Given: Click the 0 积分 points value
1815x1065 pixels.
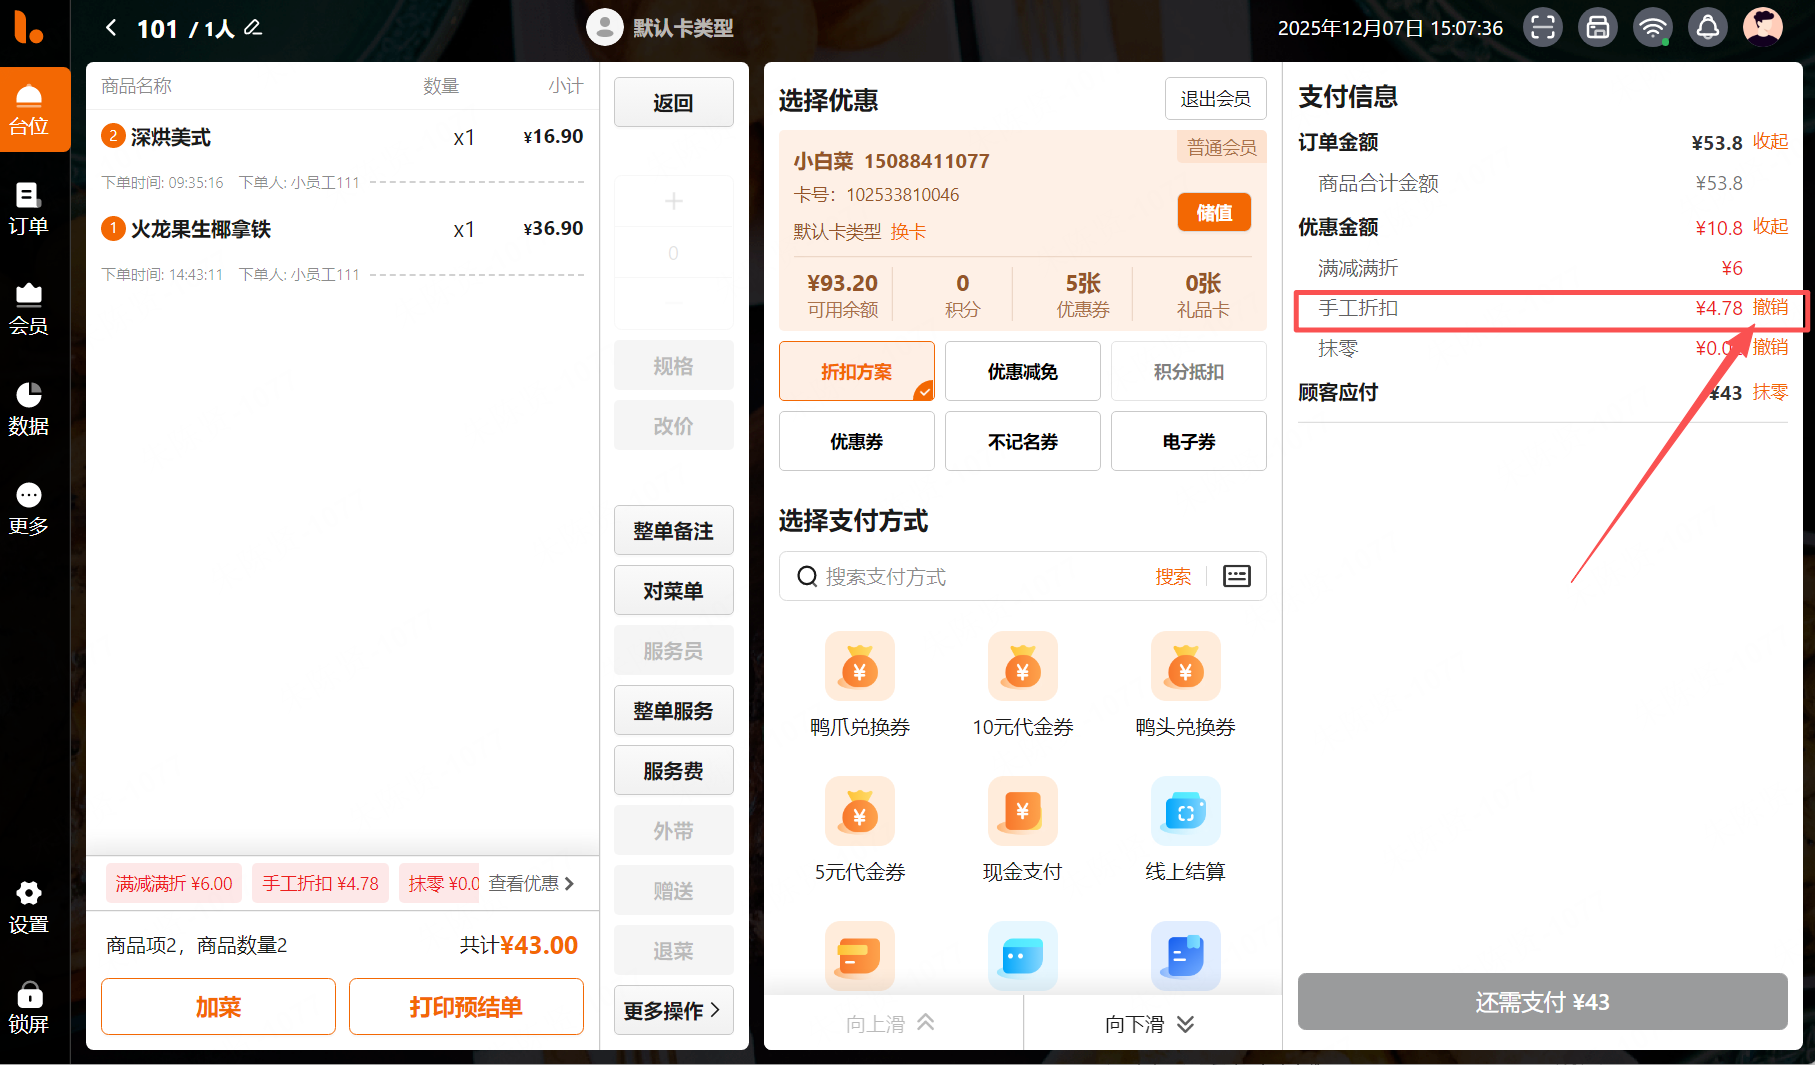Looking at the screenshot, I should coord(962,295).
